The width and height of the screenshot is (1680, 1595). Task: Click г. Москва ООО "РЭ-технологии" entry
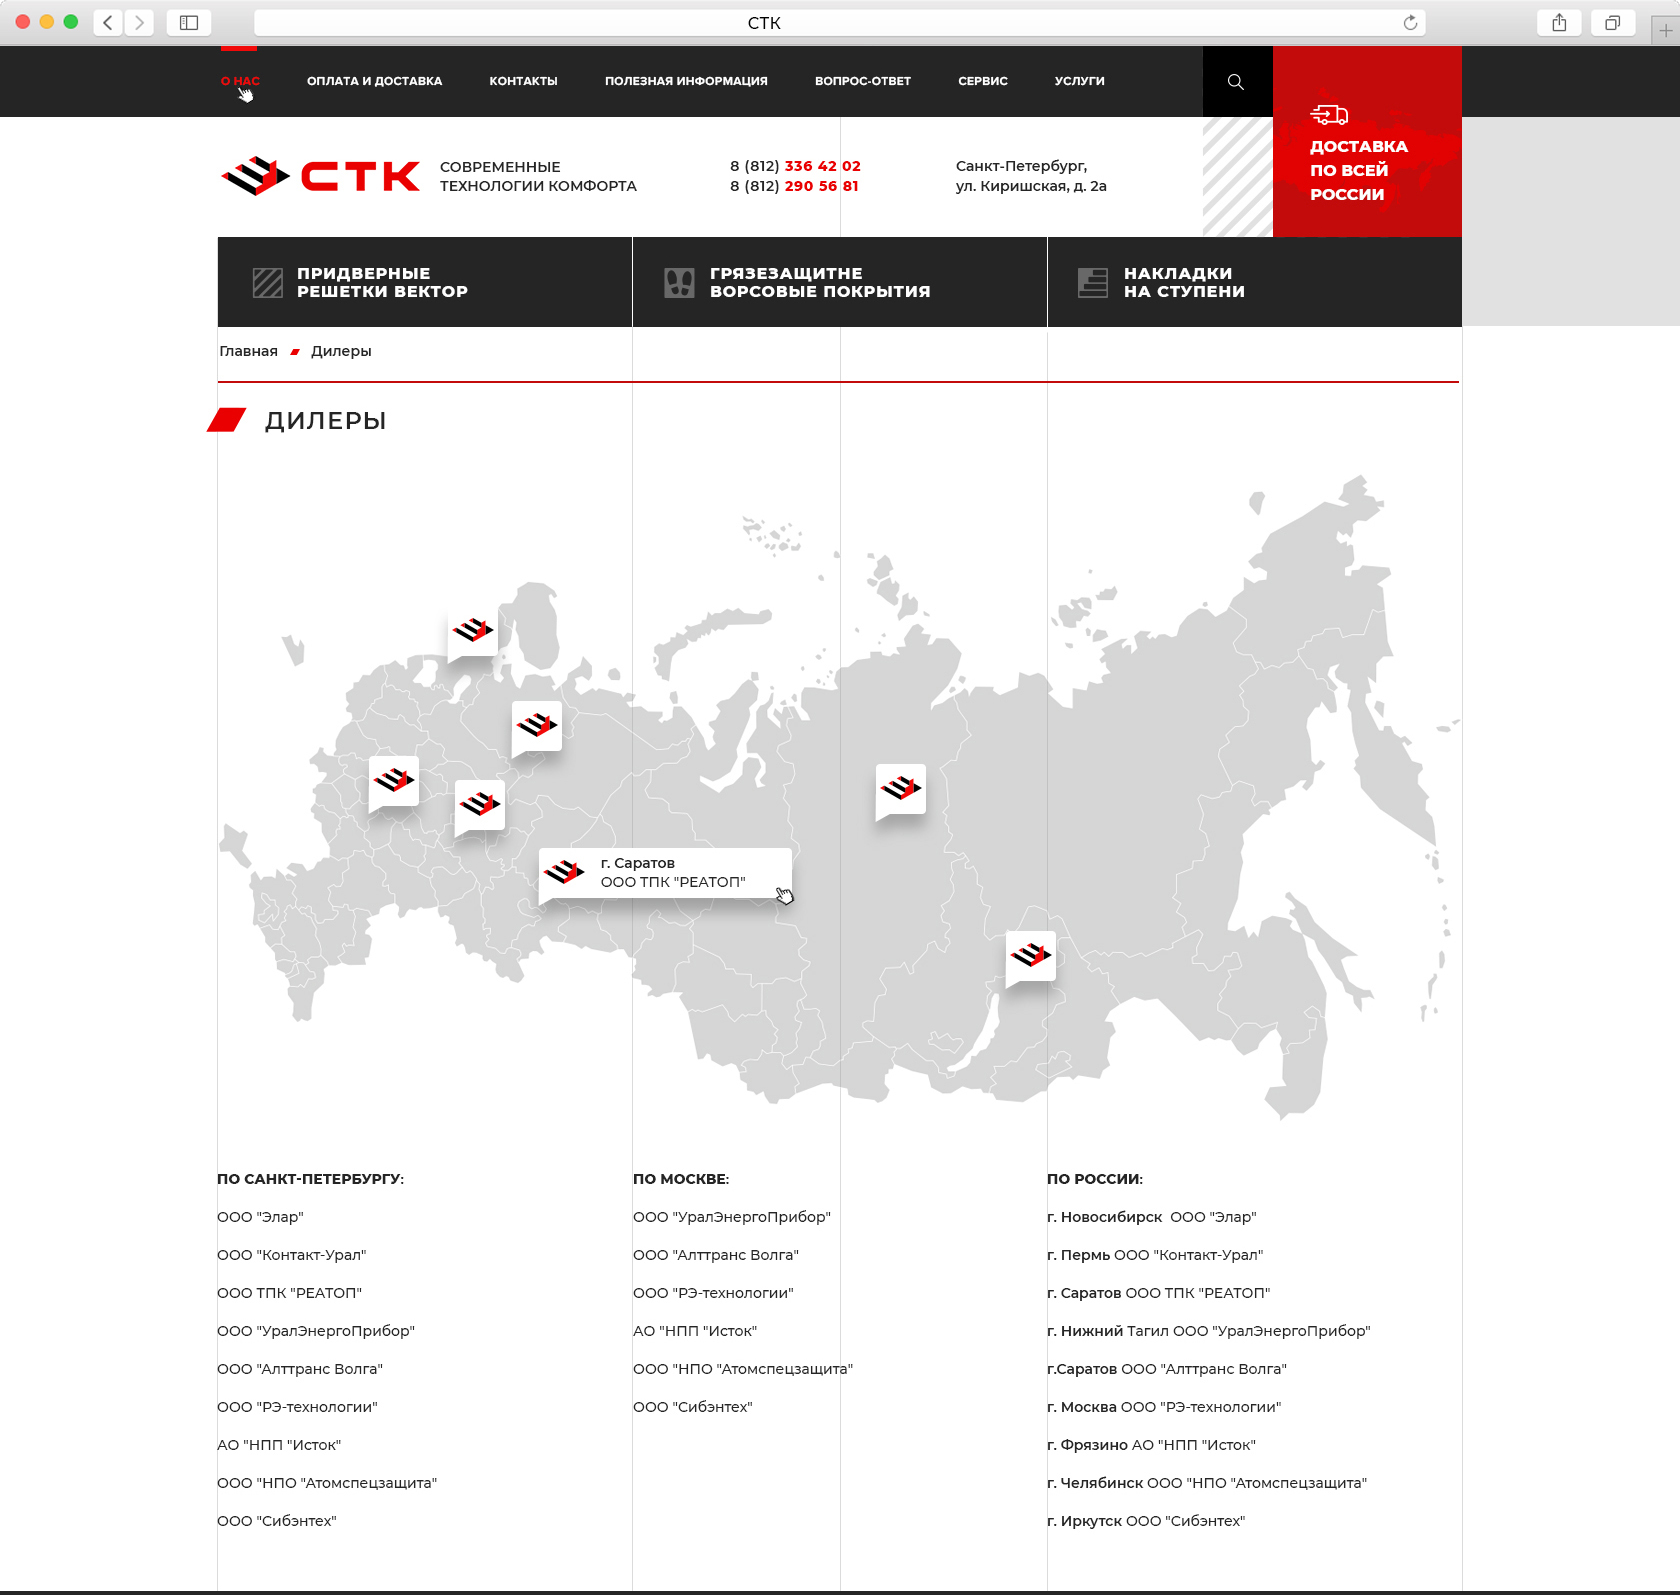pyautogui.click(x=1164, y=1407)
